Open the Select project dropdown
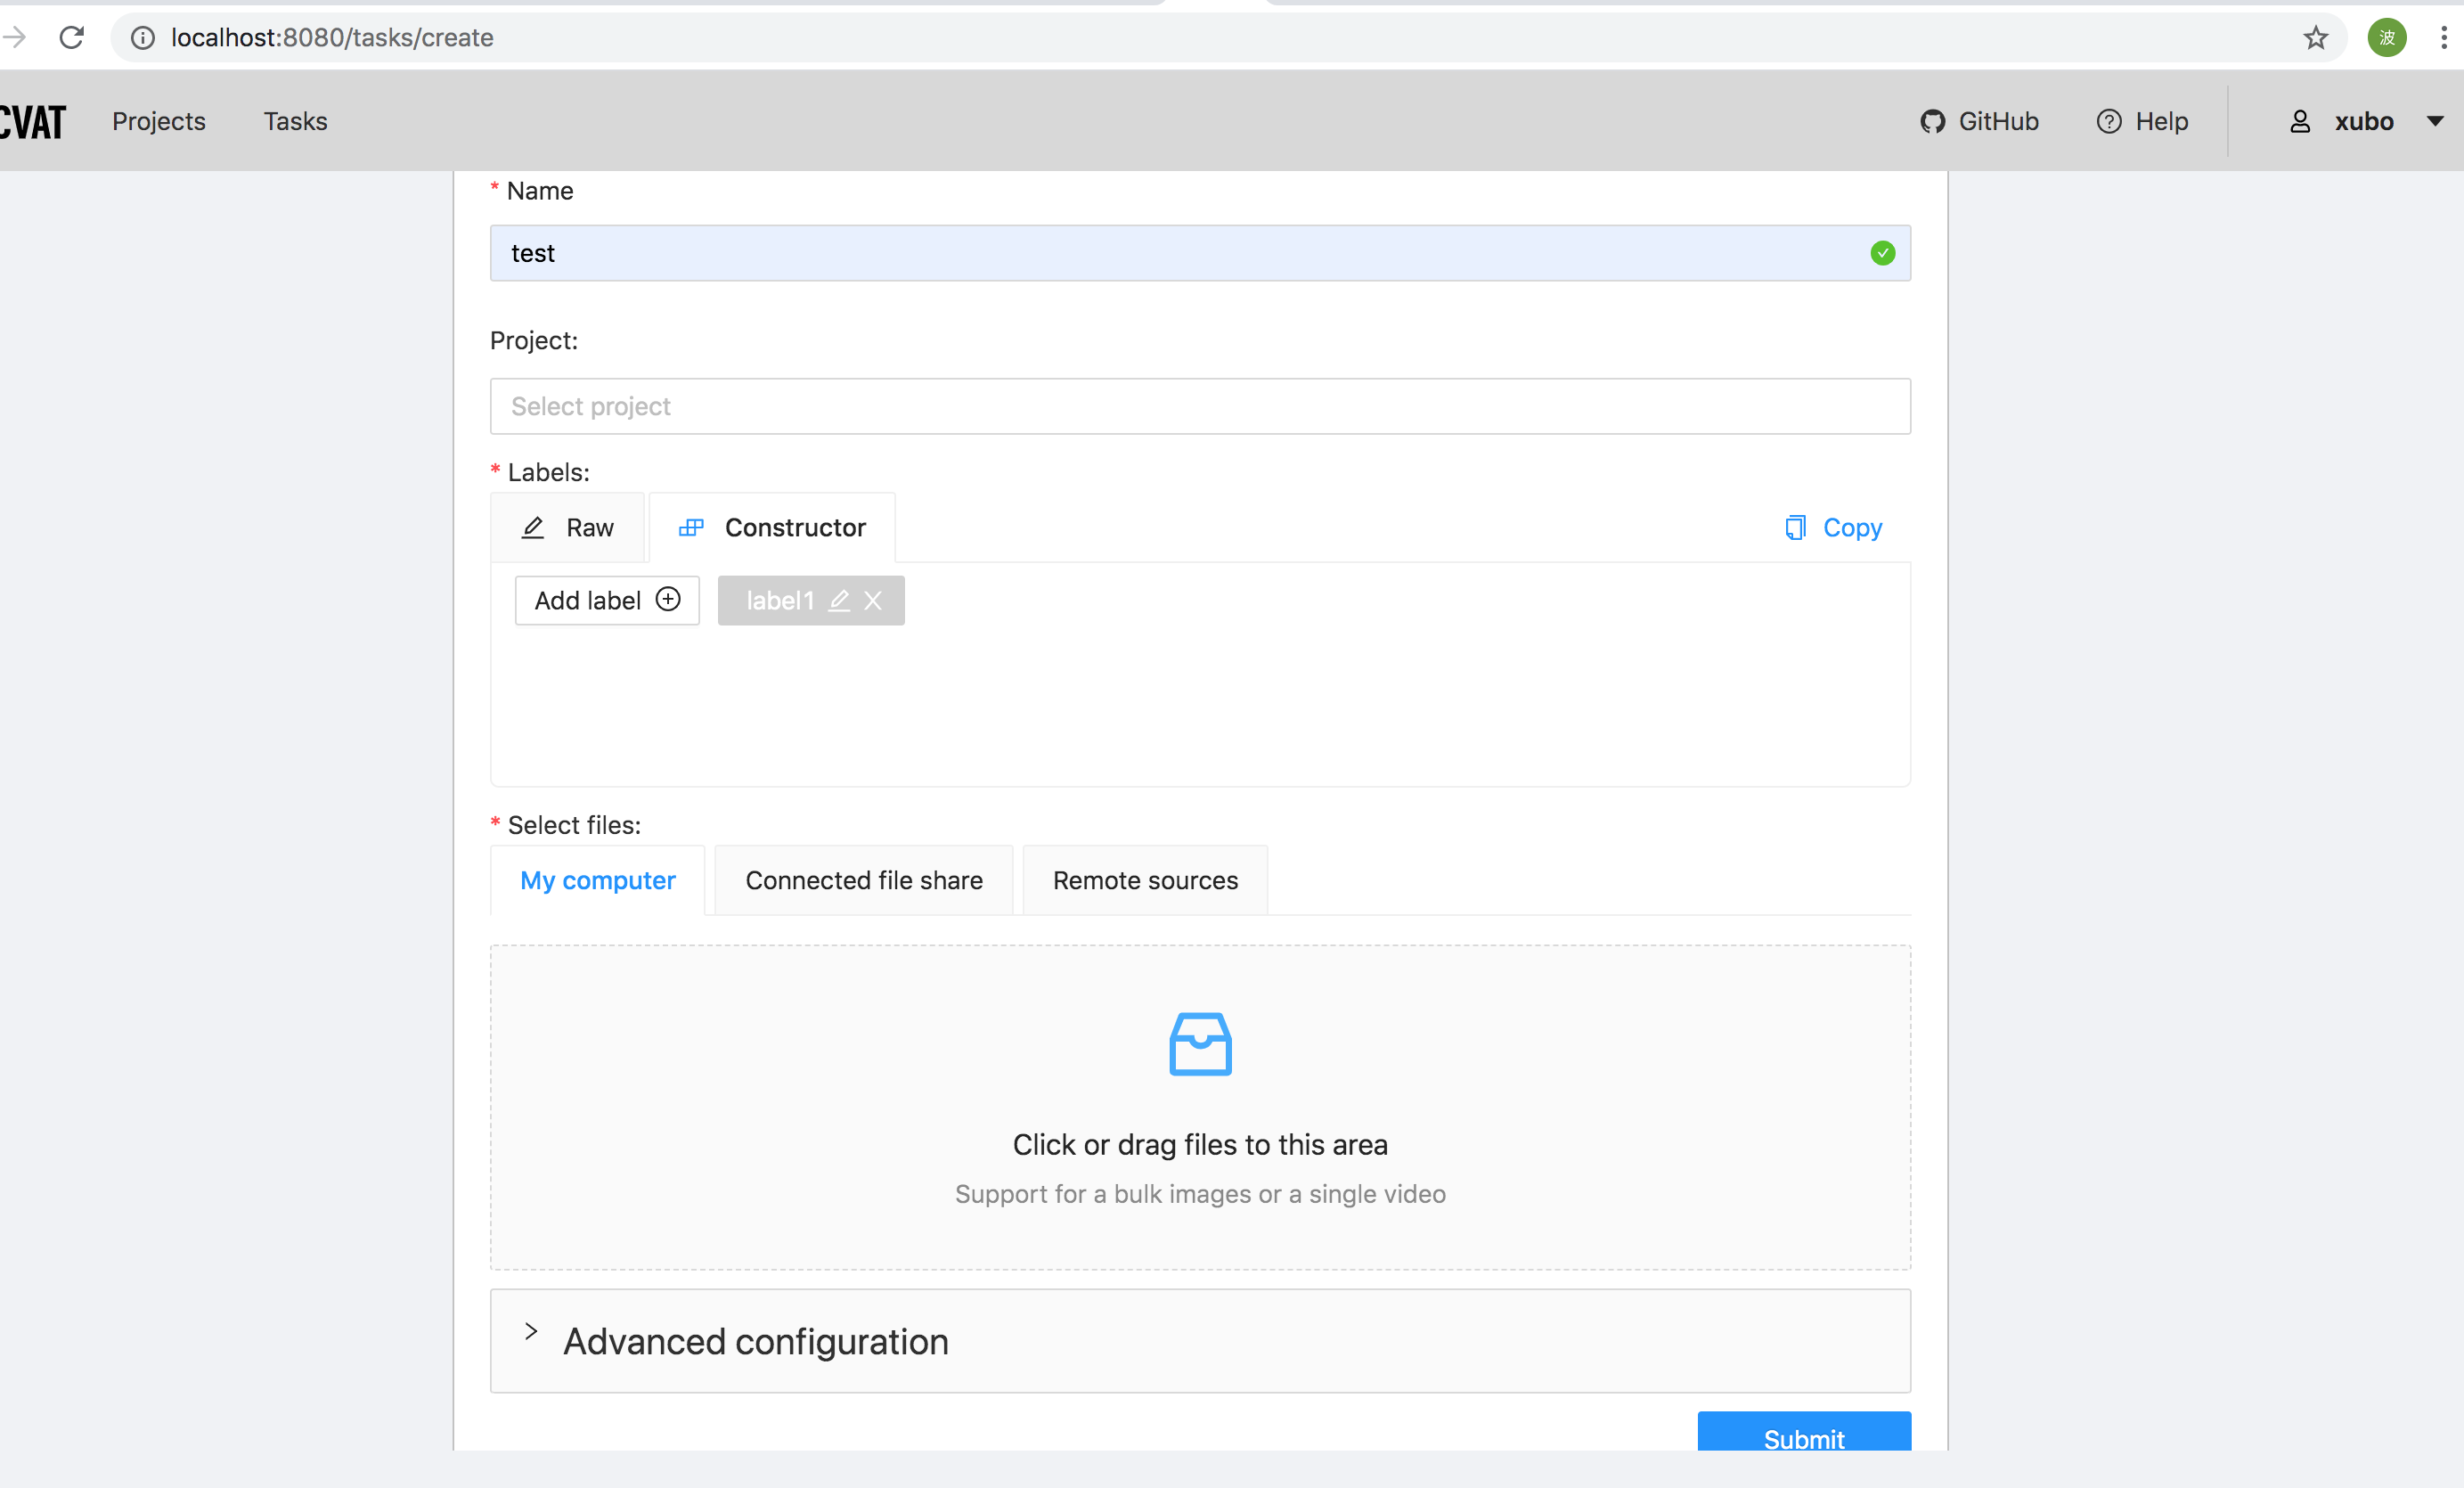 pyautogui.click(x=1199, y=406)
